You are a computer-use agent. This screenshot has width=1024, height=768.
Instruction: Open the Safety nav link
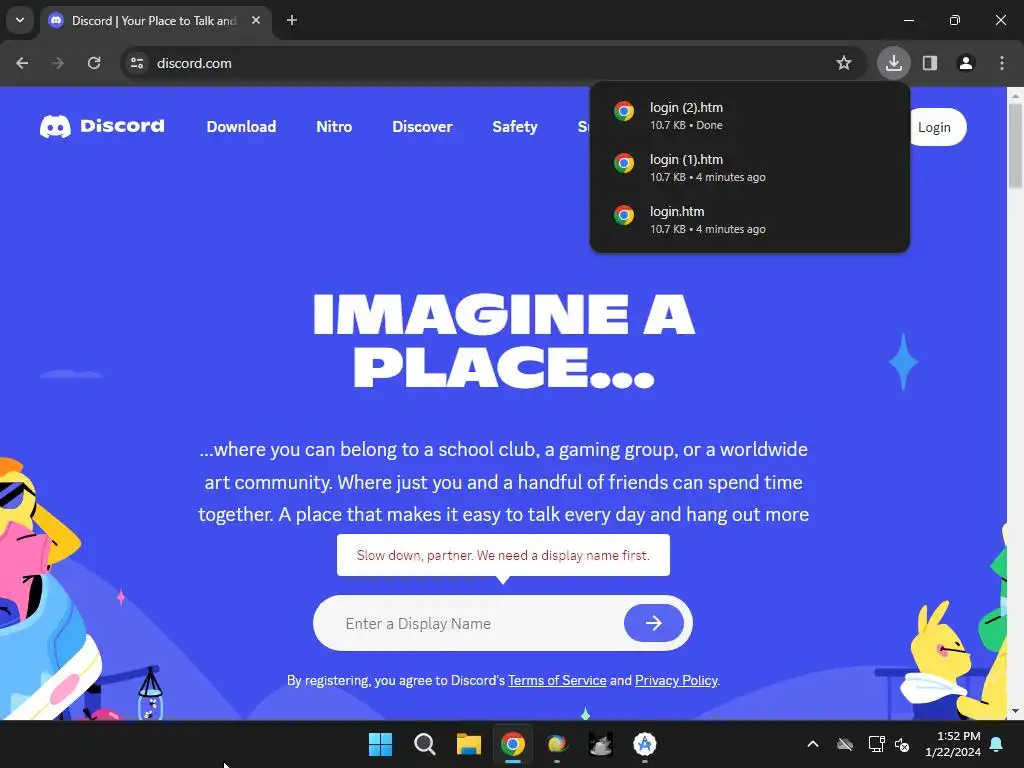(515, 127)
